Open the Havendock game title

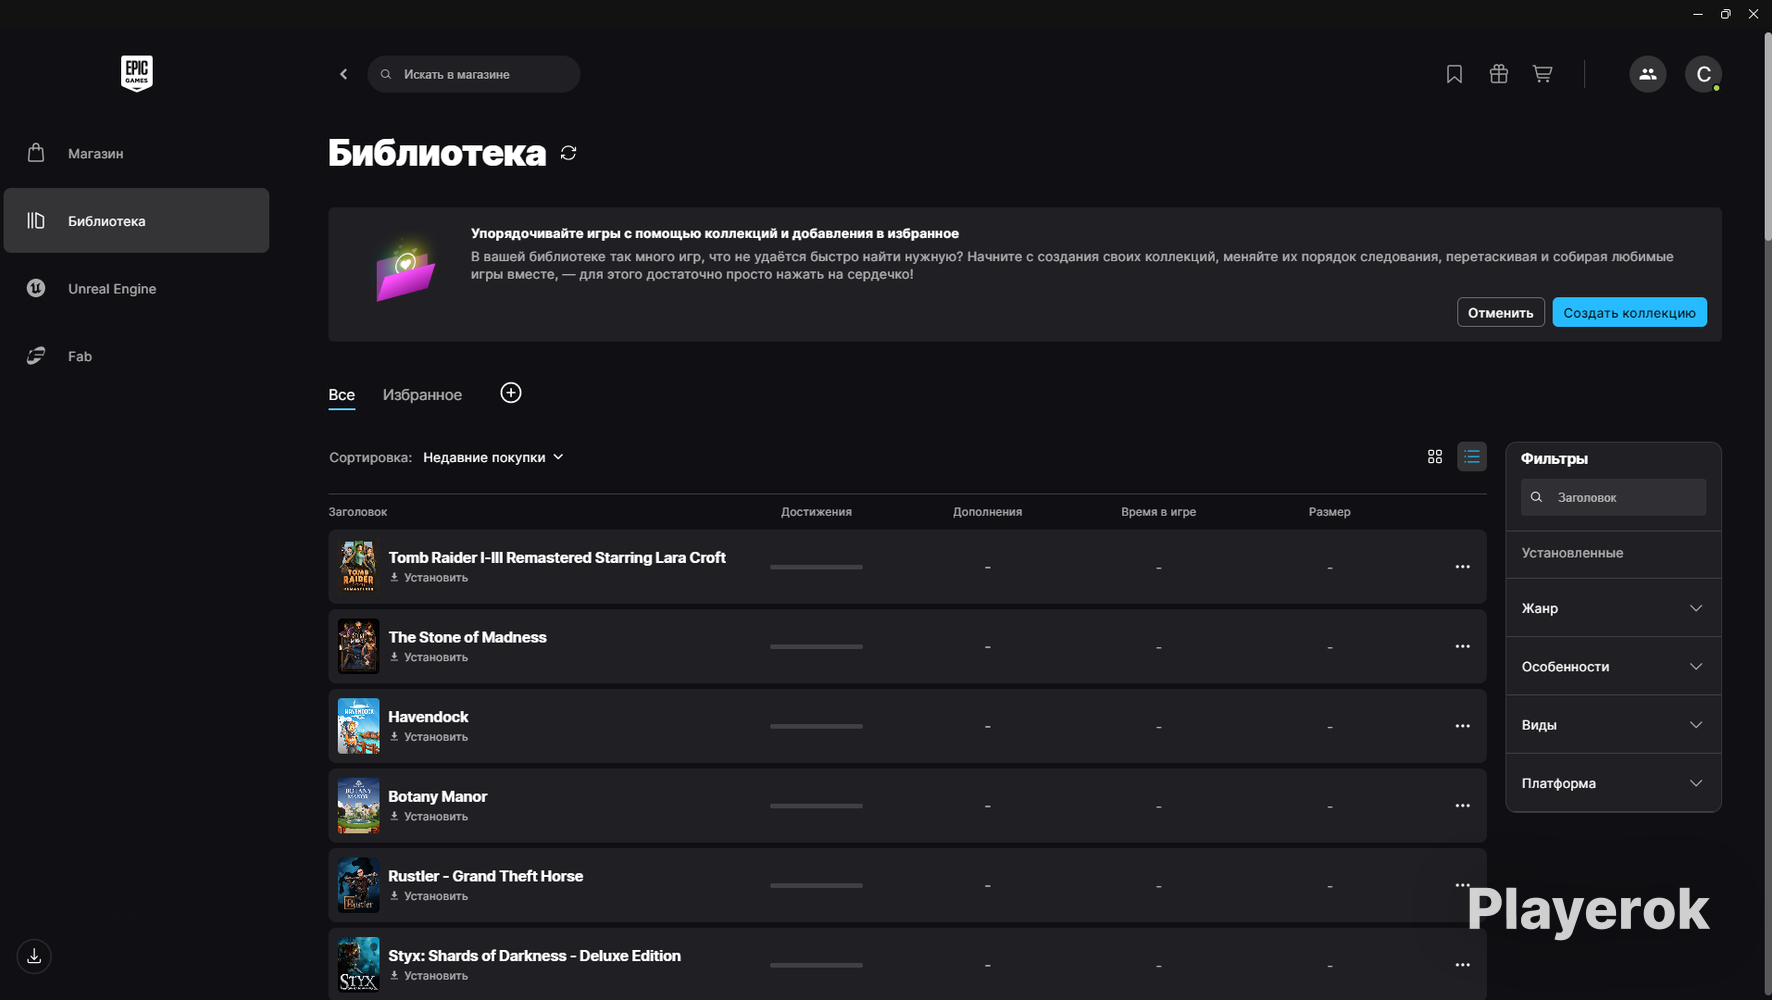pyautogui.click(x=428, y=717)
